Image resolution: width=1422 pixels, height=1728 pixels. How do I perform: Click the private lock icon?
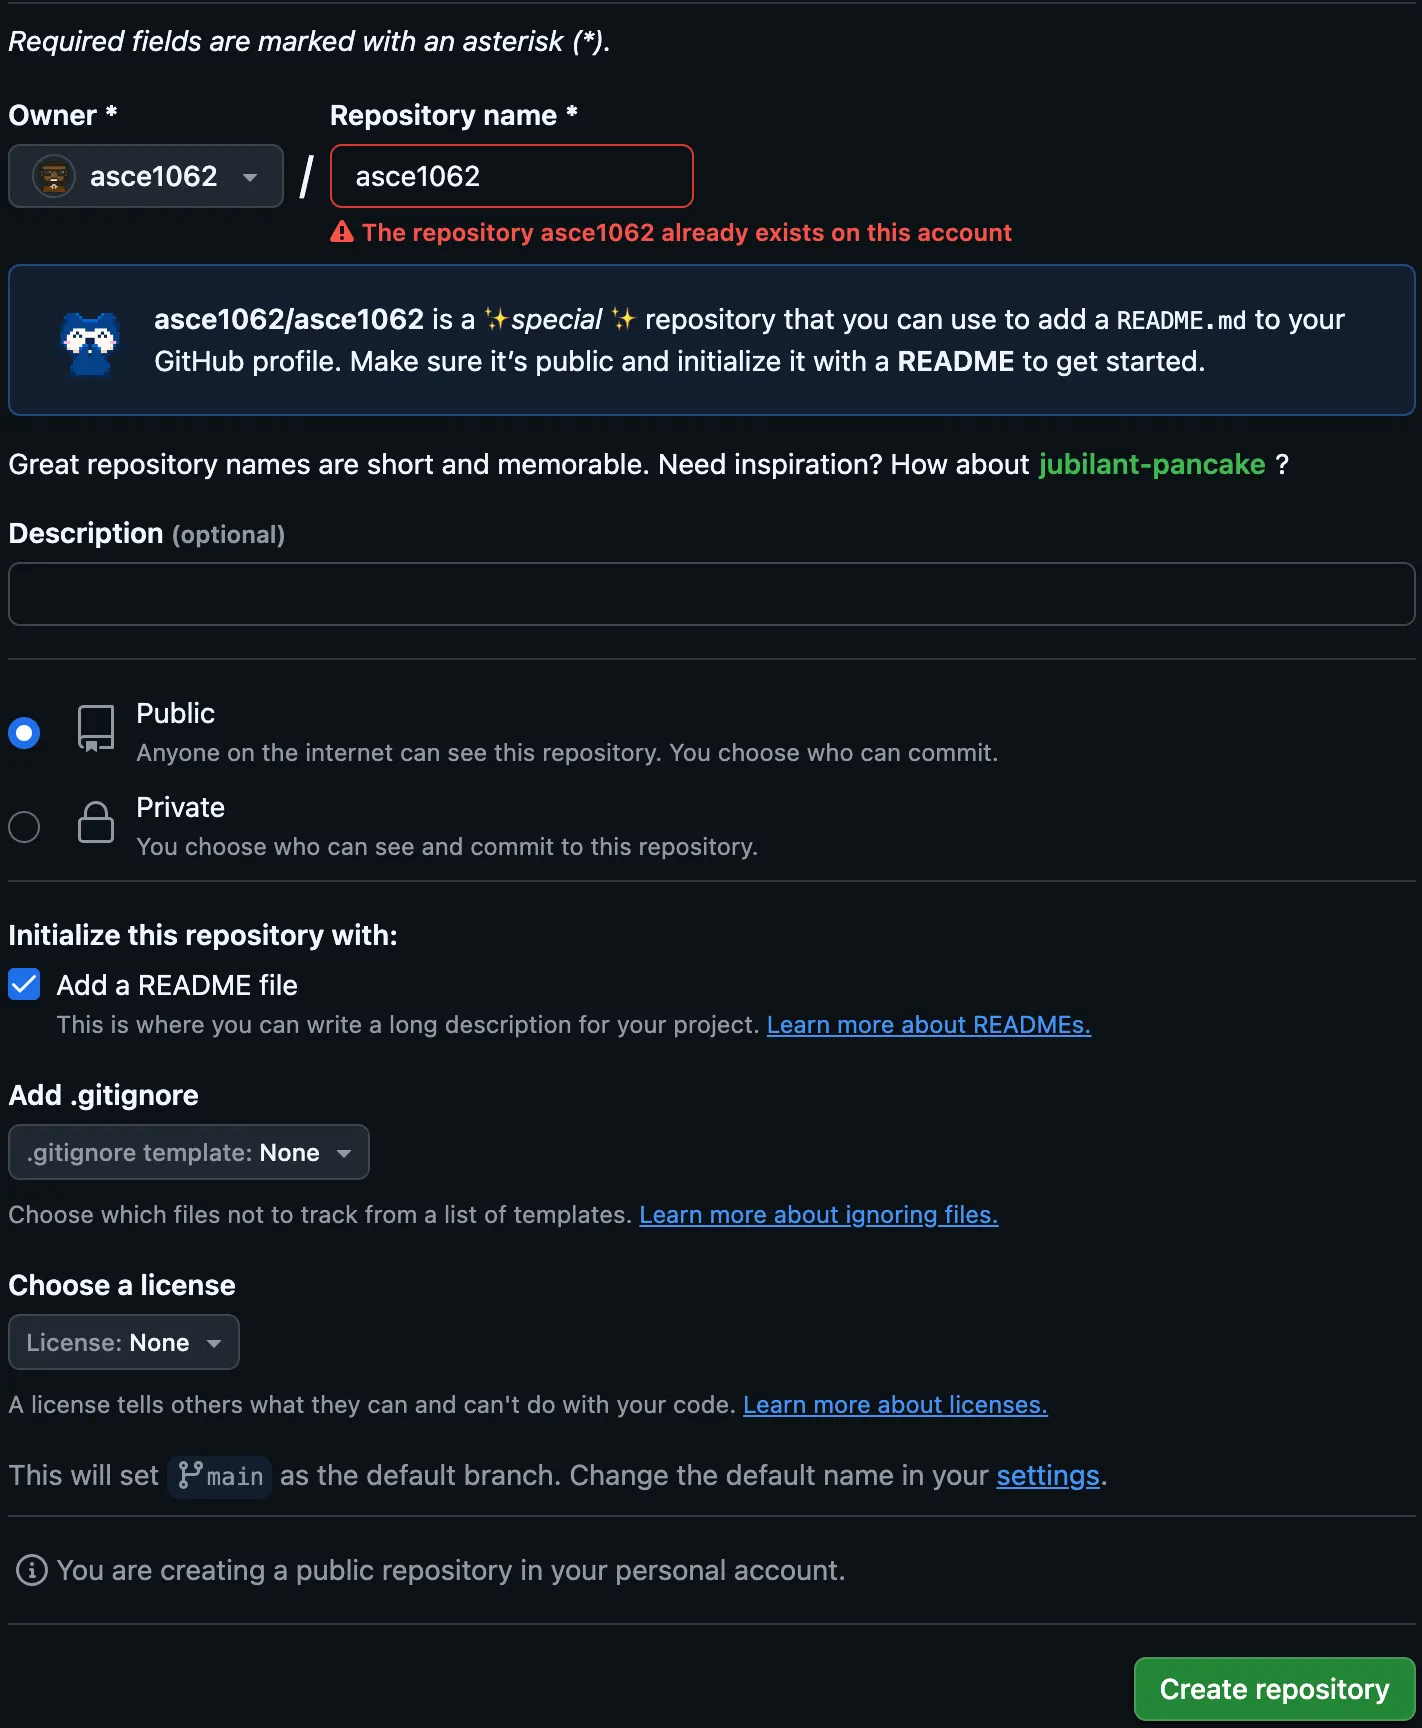pyautogui.click(x=96, y=822)
